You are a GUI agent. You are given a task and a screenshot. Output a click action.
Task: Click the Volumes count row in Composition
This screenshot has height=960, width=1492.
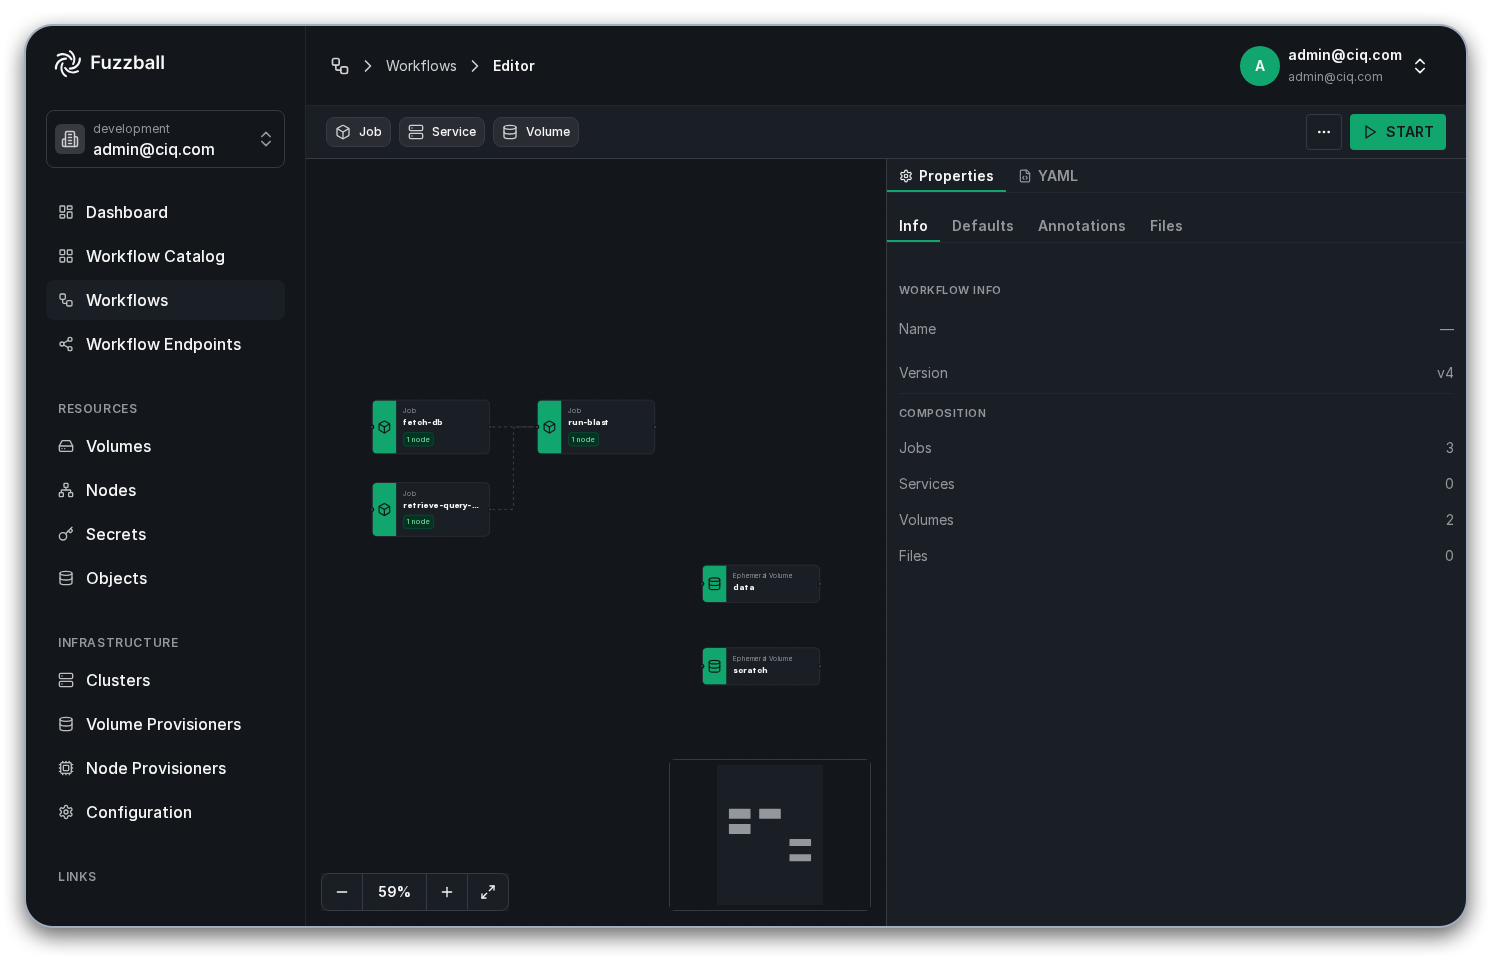1176,520
